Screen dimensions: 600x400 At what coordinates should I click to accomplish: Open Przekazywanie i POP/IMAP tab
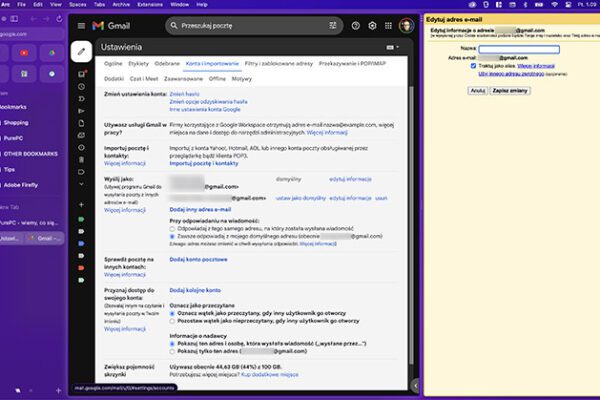click(x=352, y=64)
